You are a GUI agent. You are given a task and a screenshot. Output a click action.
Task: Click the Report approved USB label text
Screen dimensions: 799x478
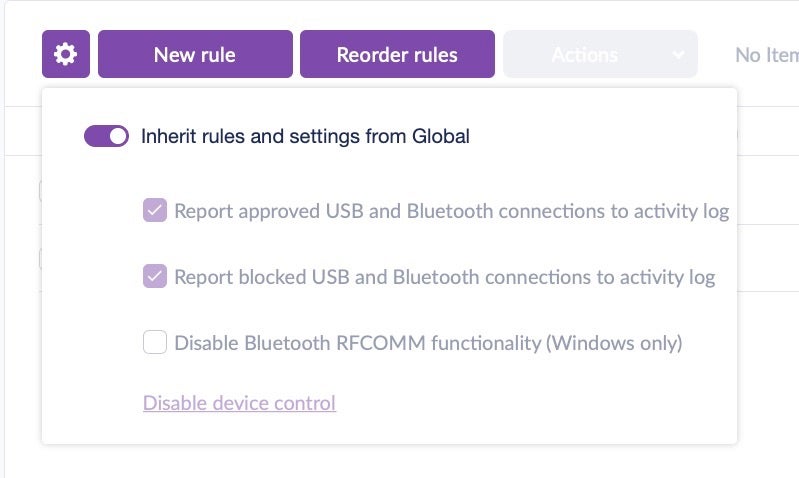tap(451, 211)
